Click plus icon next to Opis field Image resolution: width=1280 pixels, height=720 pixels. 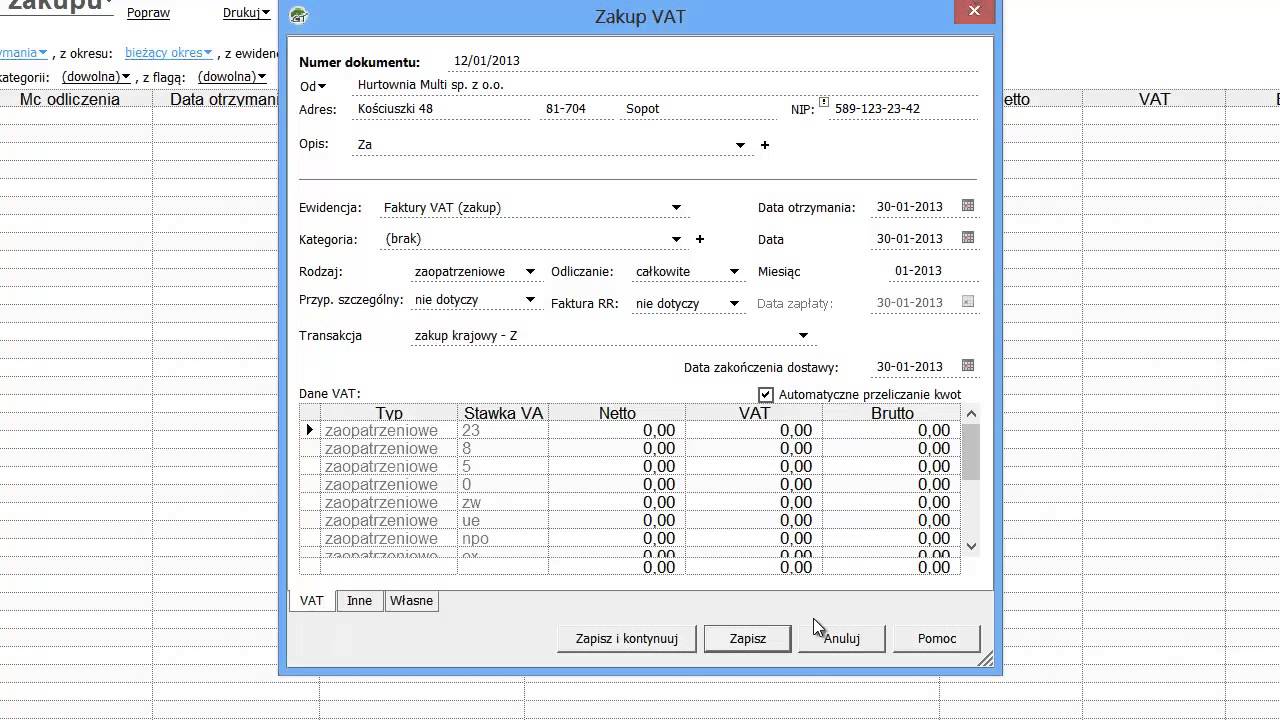pyautogui.click(x=765, y=145)
